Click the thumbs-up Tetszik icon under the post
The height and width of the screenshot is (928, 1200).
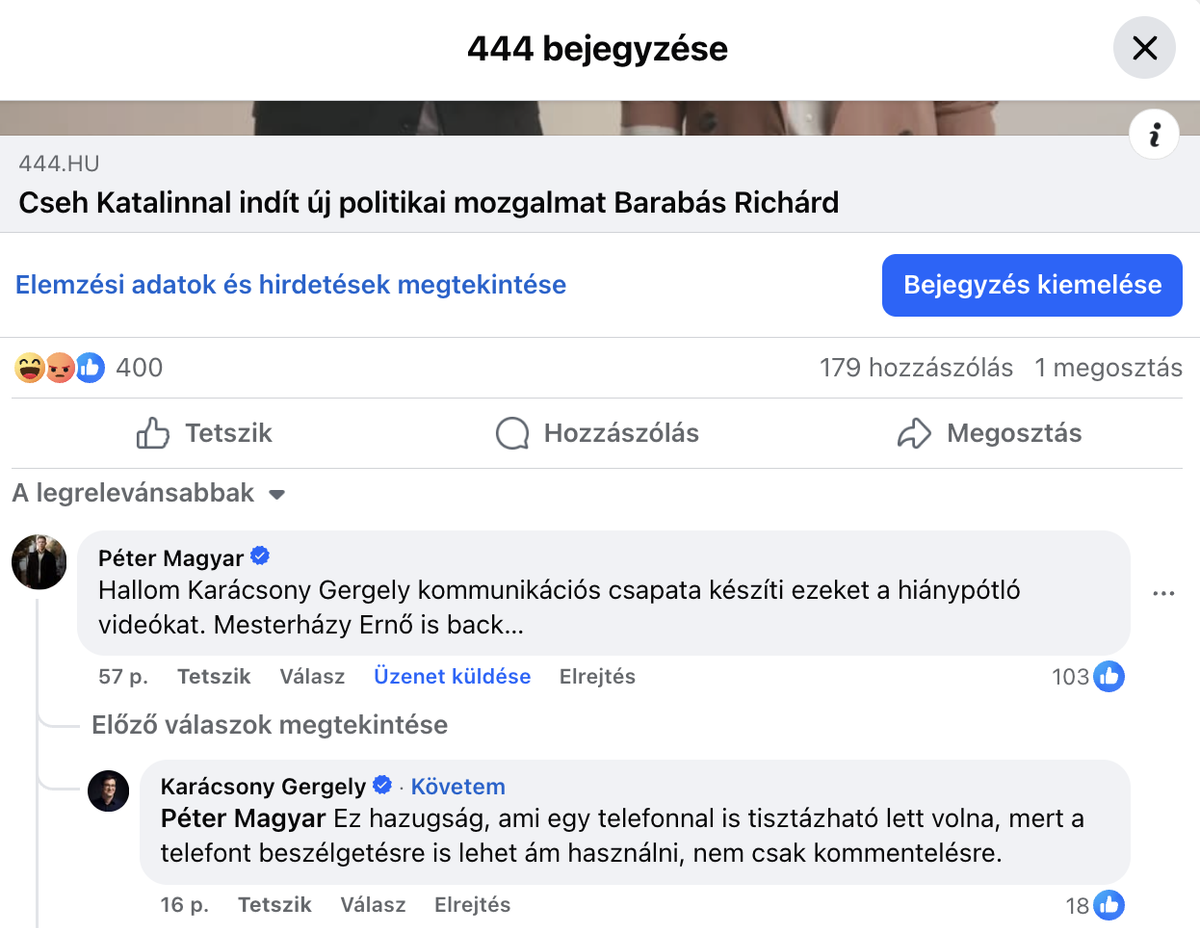click(x=153, y=433)
